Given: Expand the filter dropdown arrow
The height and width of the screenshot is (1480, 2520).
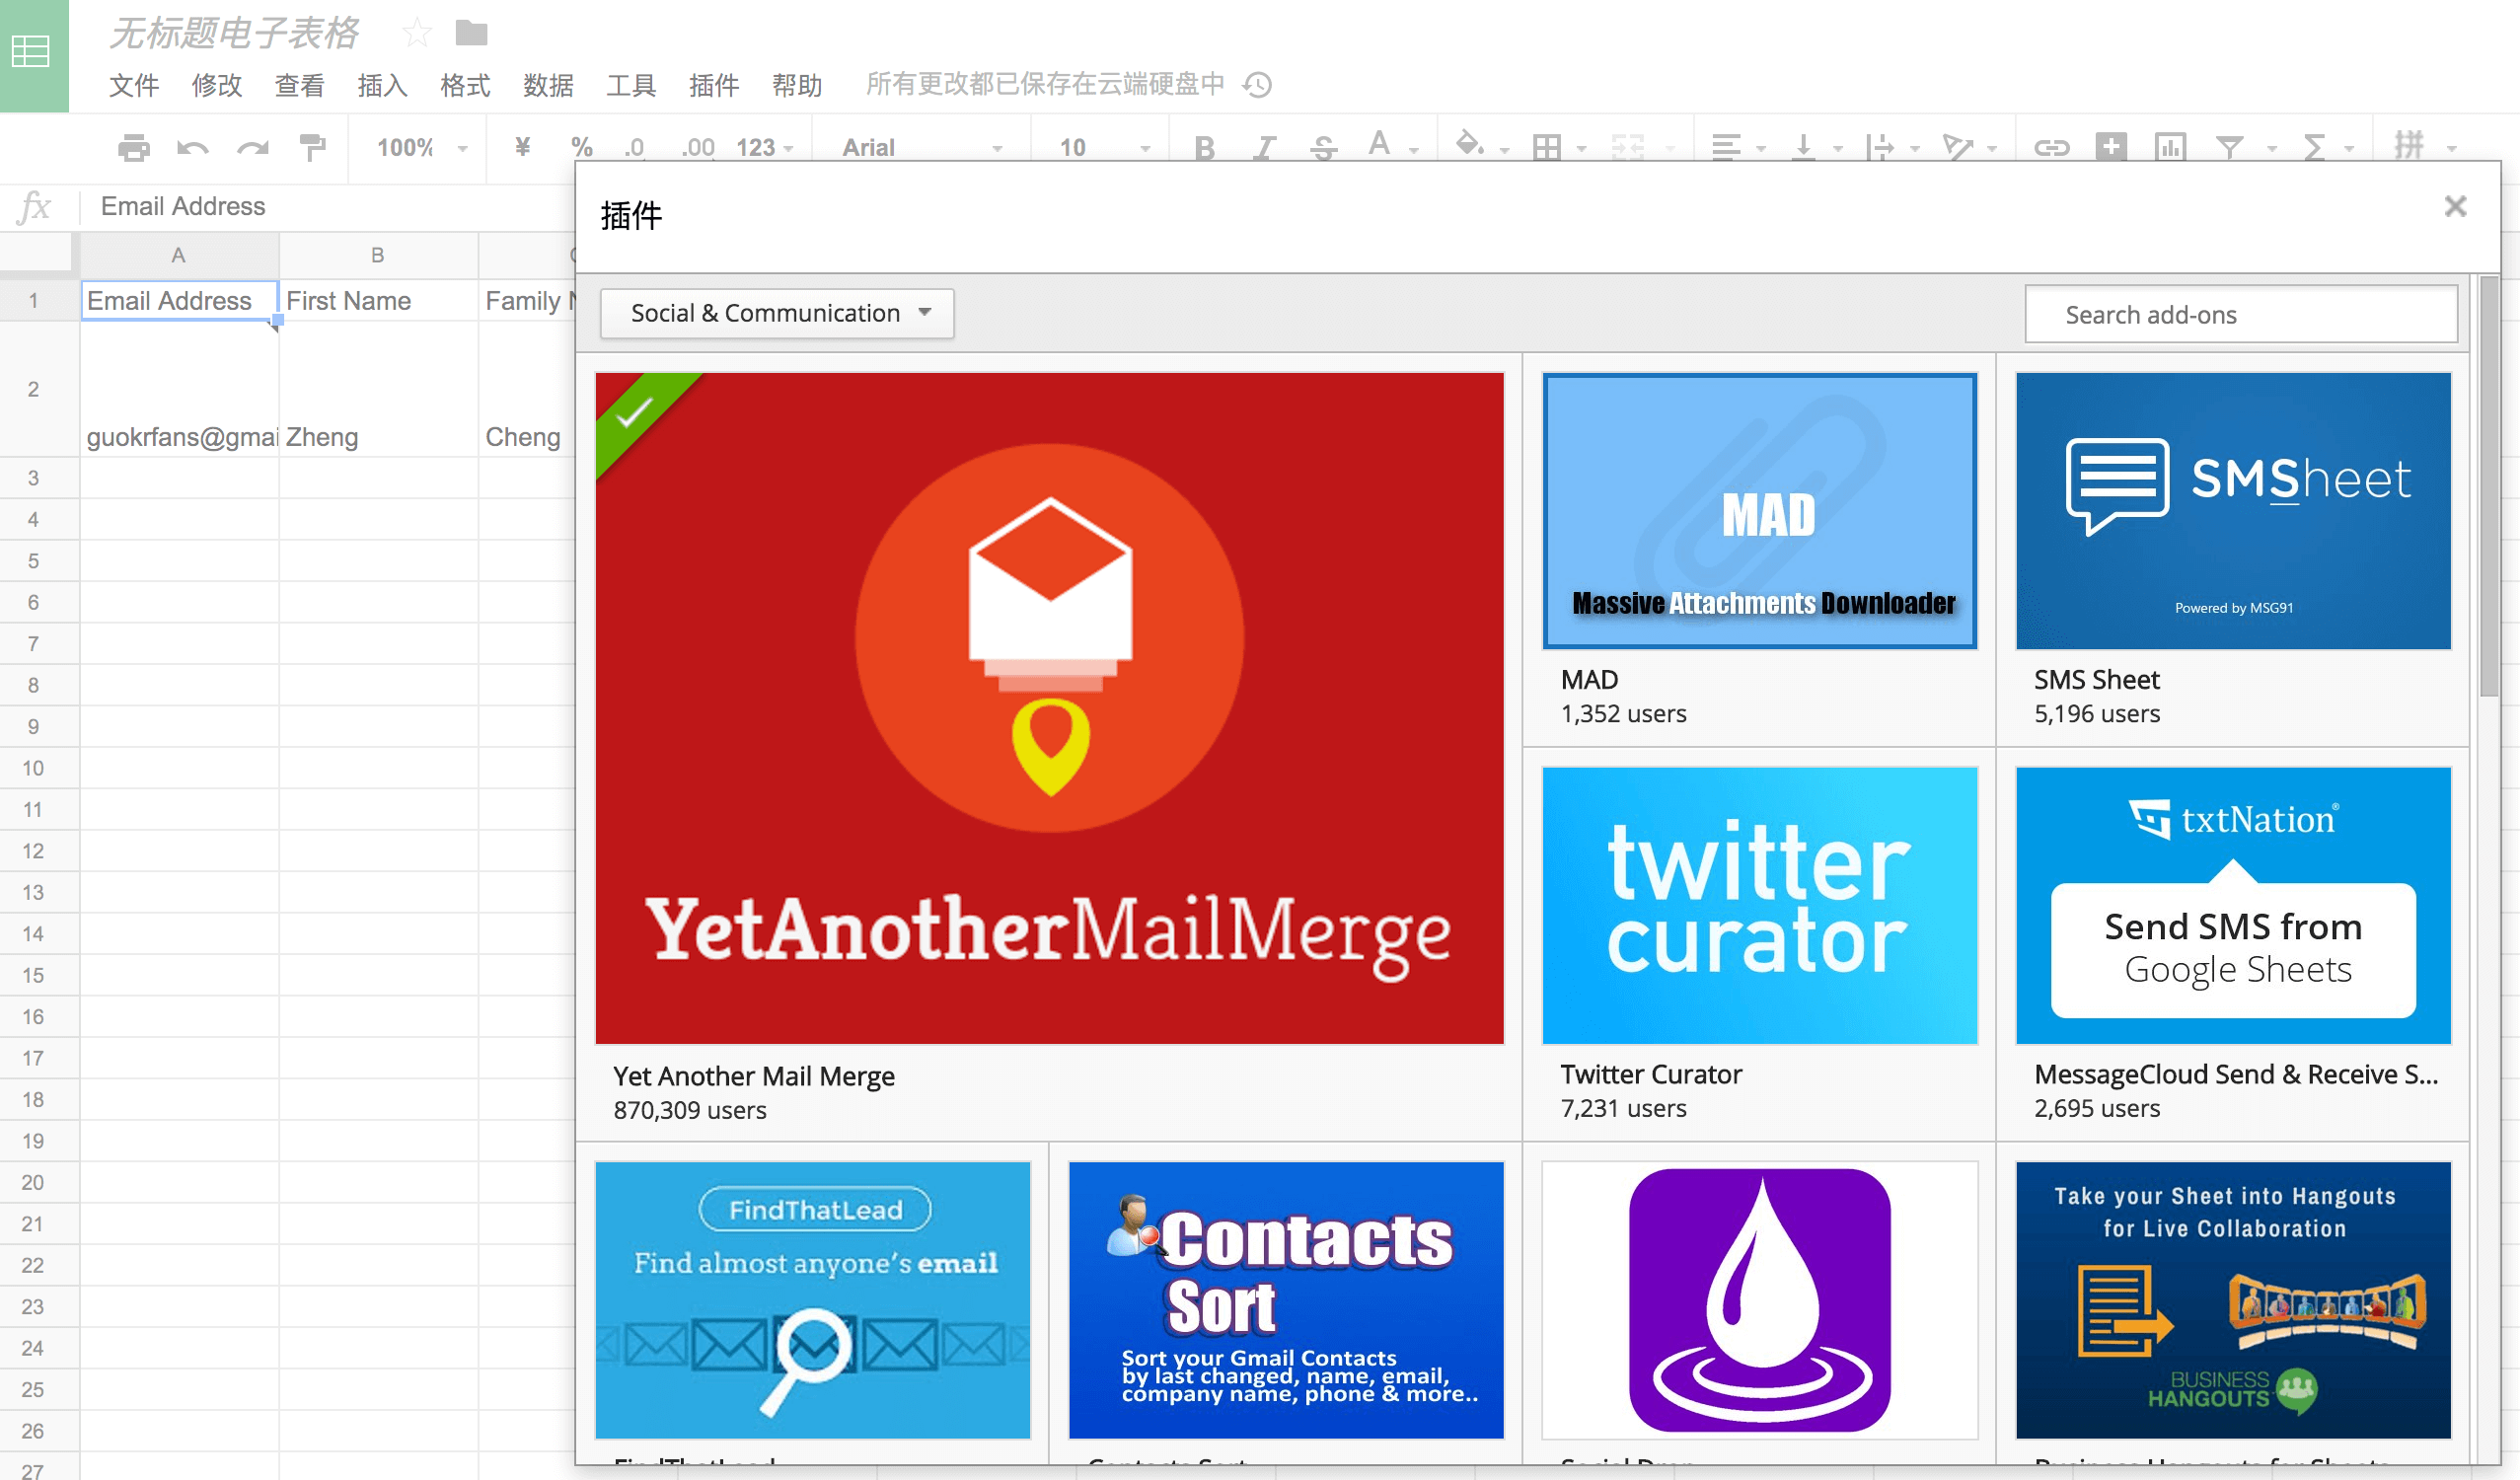Looking at the screenshot, I should [2271, 149].
